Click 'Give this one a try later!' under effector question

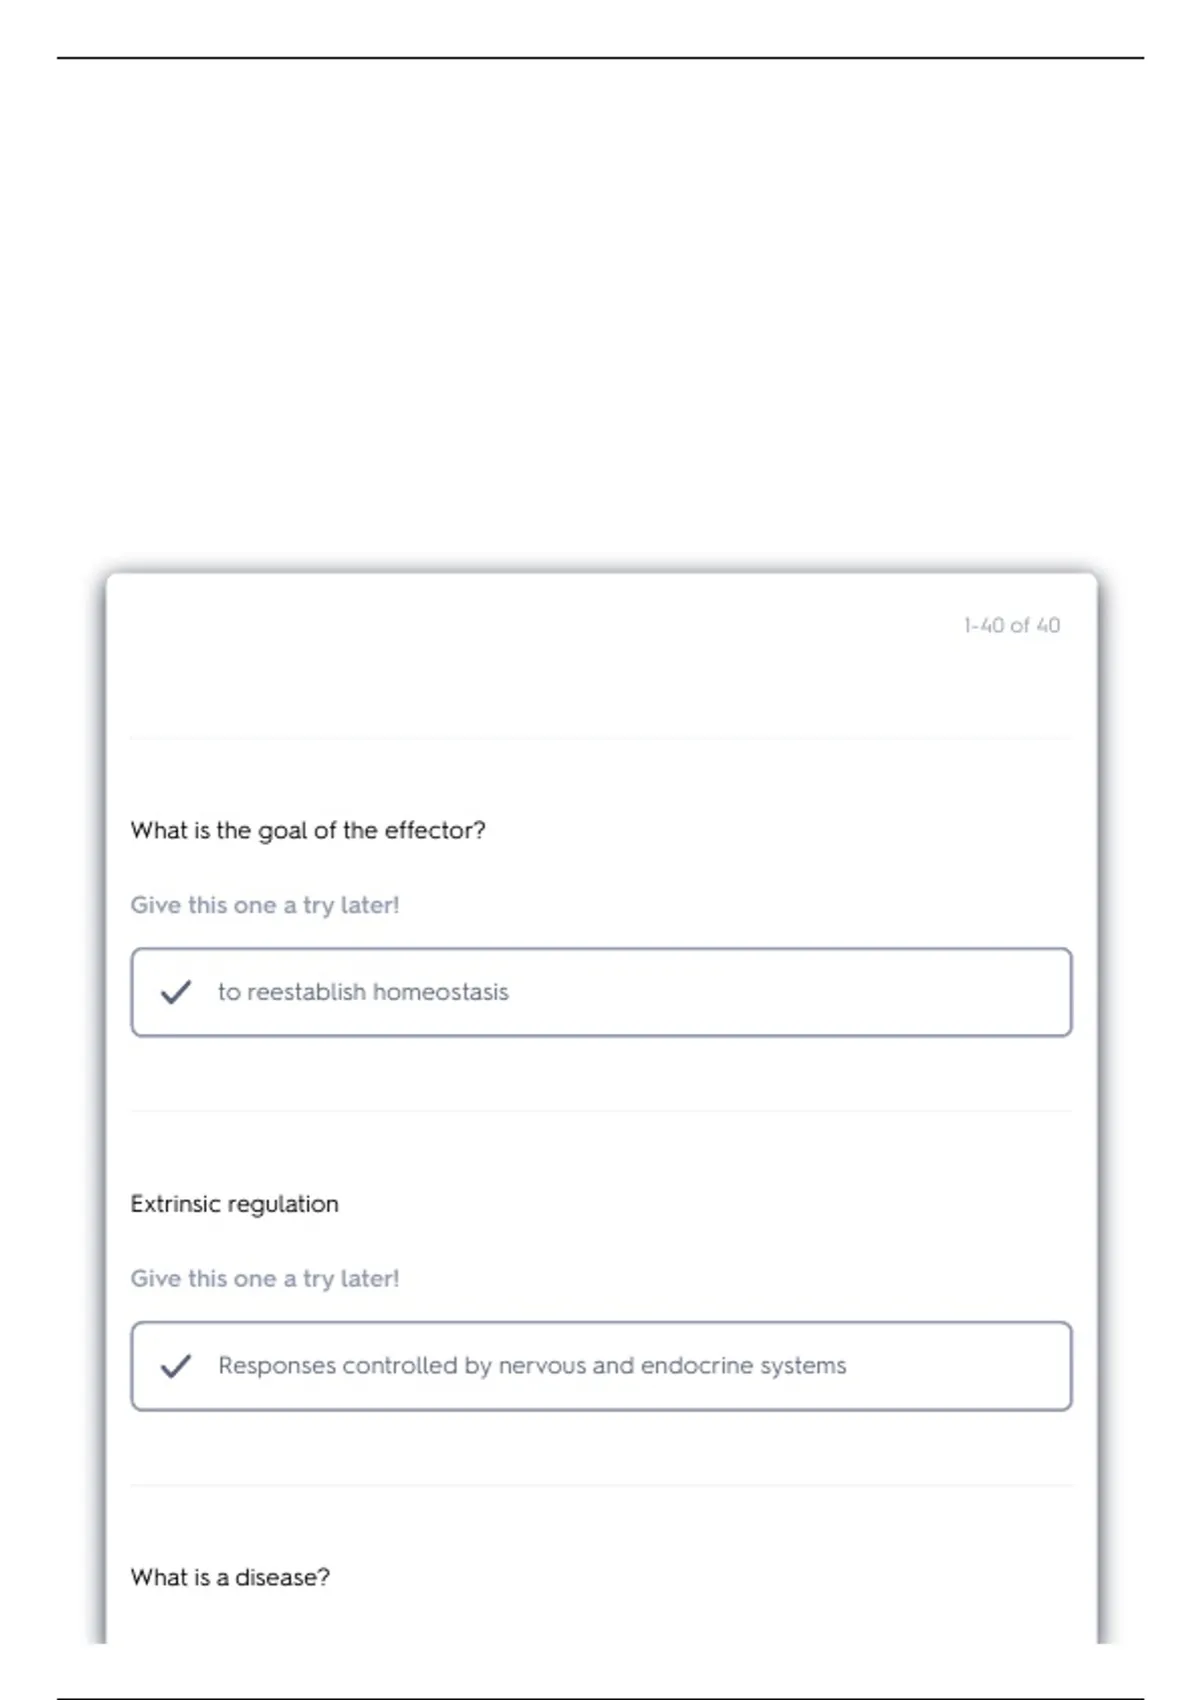(x=265, y=905)
